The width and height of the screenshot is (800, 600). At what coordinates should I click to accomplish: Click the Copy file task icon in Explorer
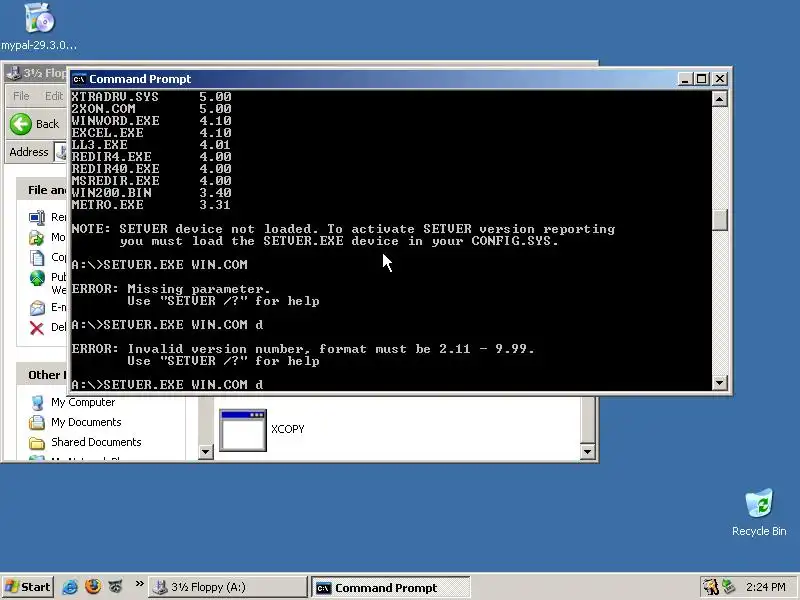pyautogui.click(x=37, y=258)
